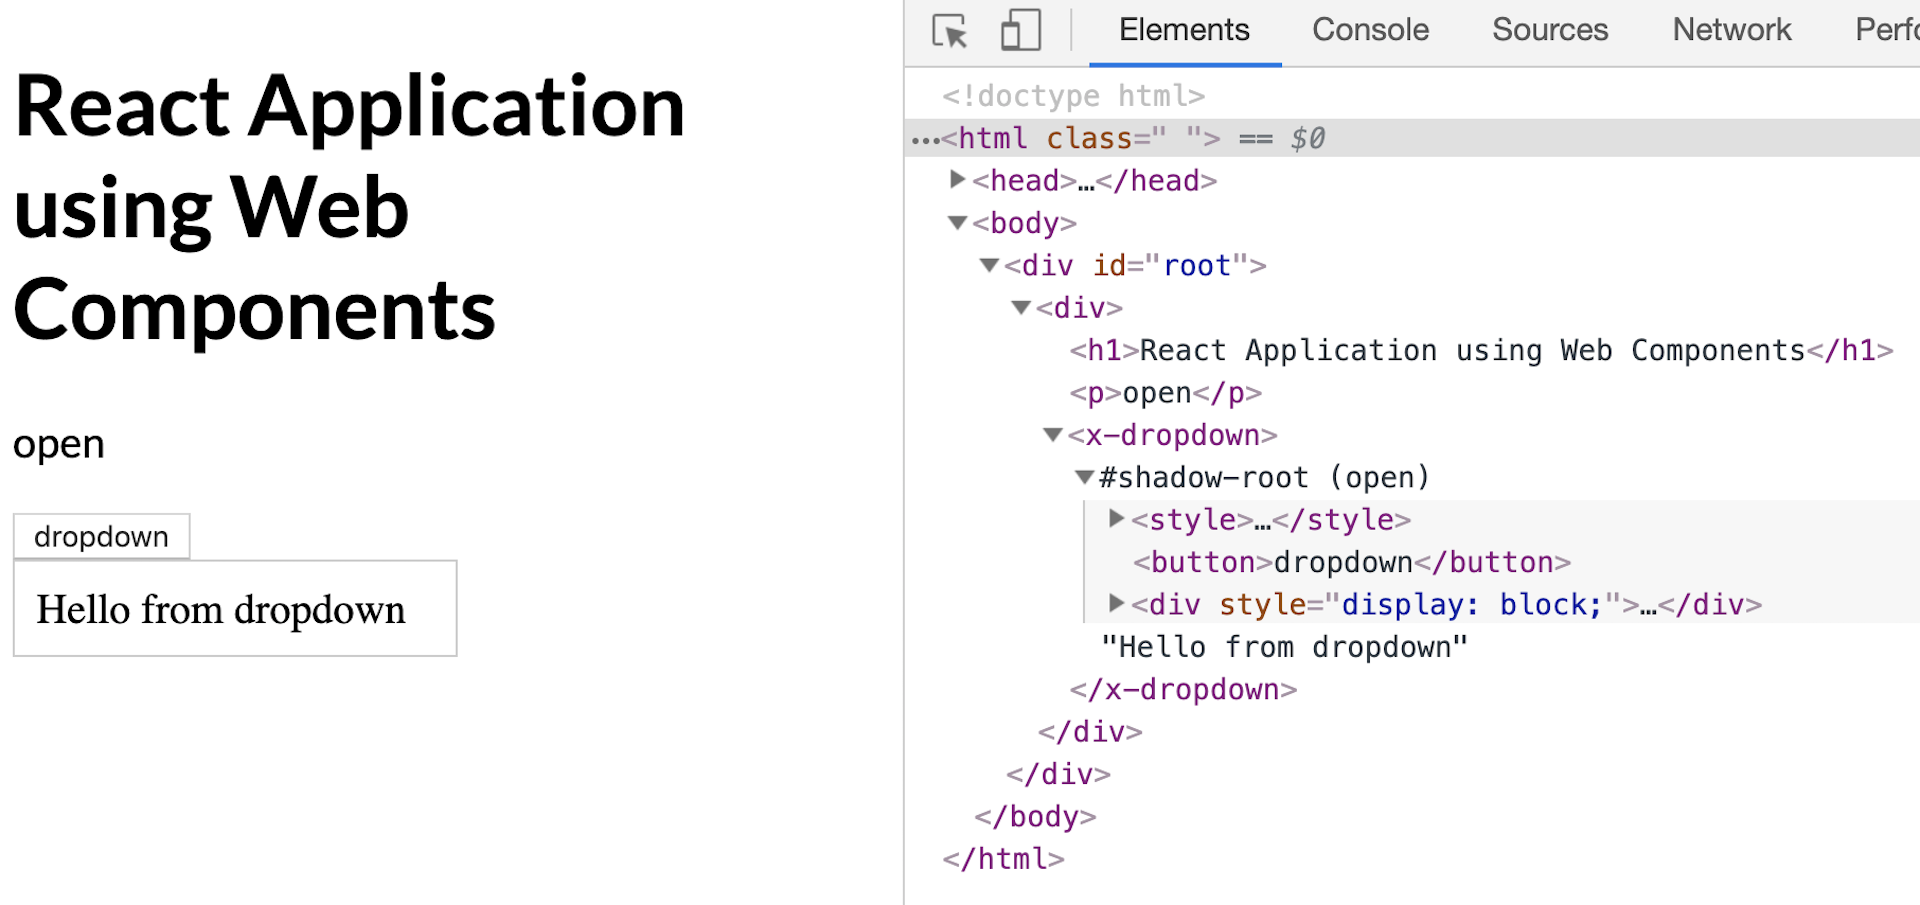Select the closing x-dropdown tag line
This screenshot has width=1920, height=905.
(1183, 690)
